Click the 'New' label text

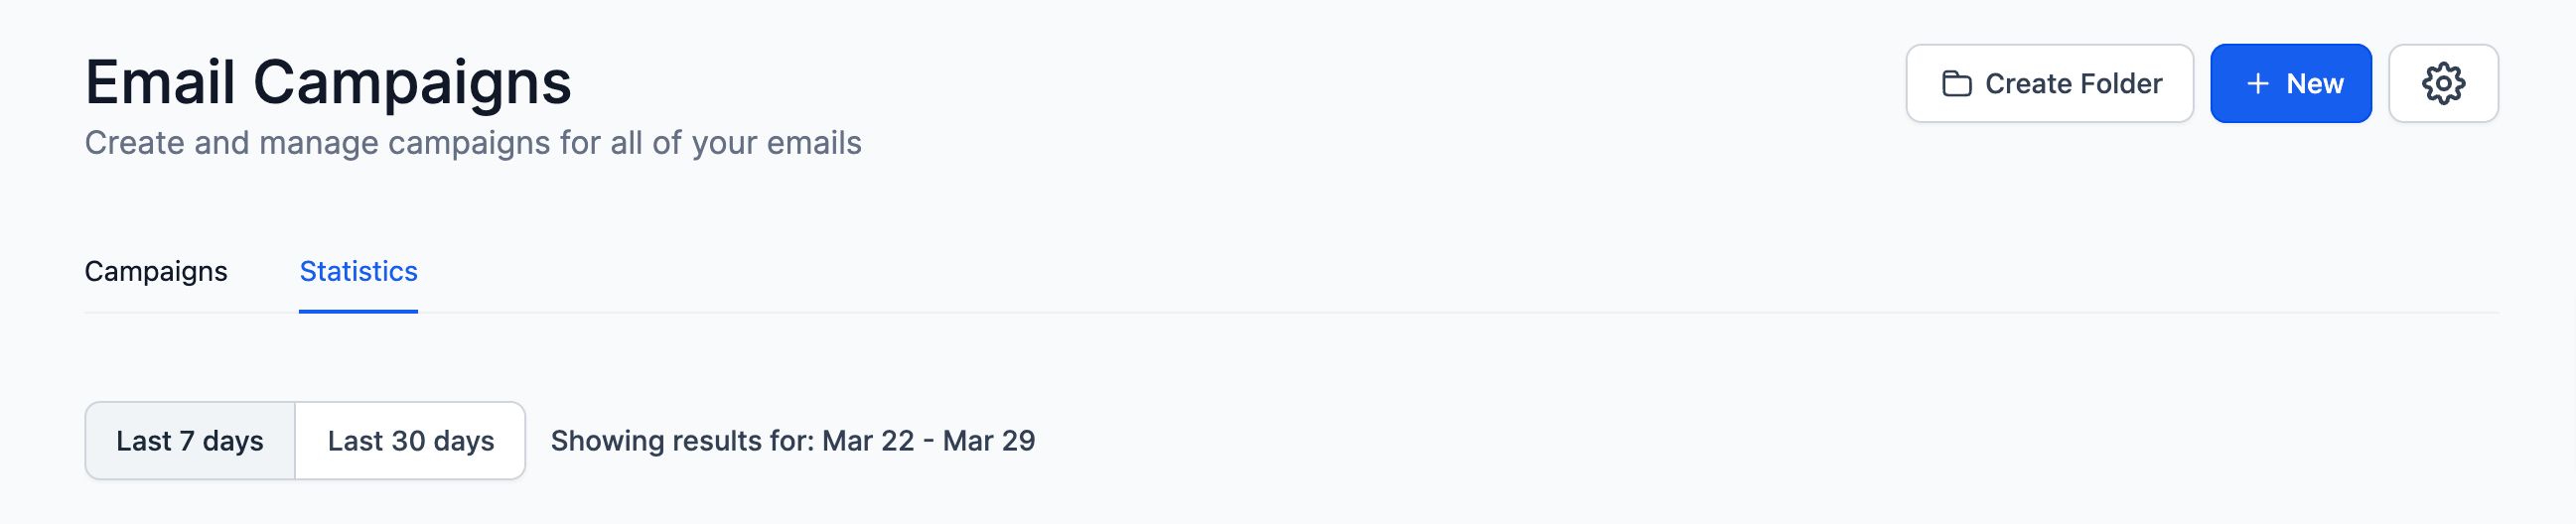2314,84
